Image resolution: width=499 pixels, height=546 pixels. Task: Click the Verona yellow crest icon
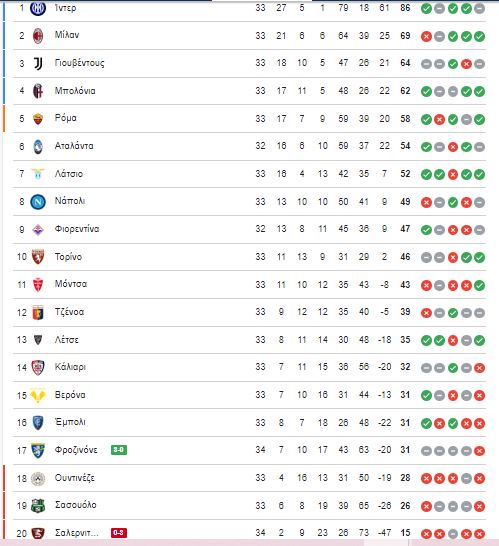point(38,396)
